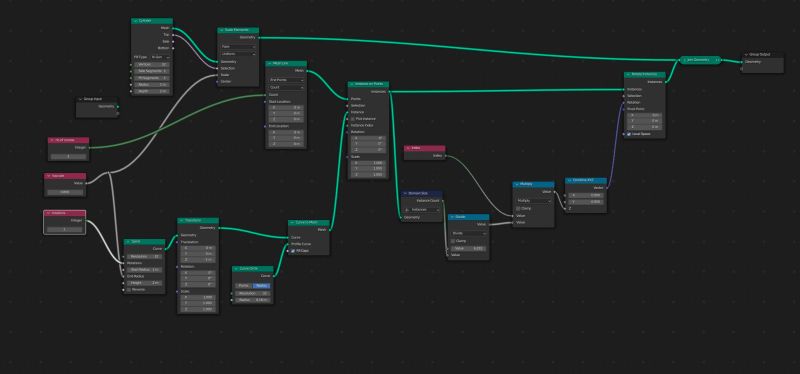Click the Cylinder Top output socket
Image resolution: width=800 pixels, height=374 pixels.
click(x=173, y=35)
